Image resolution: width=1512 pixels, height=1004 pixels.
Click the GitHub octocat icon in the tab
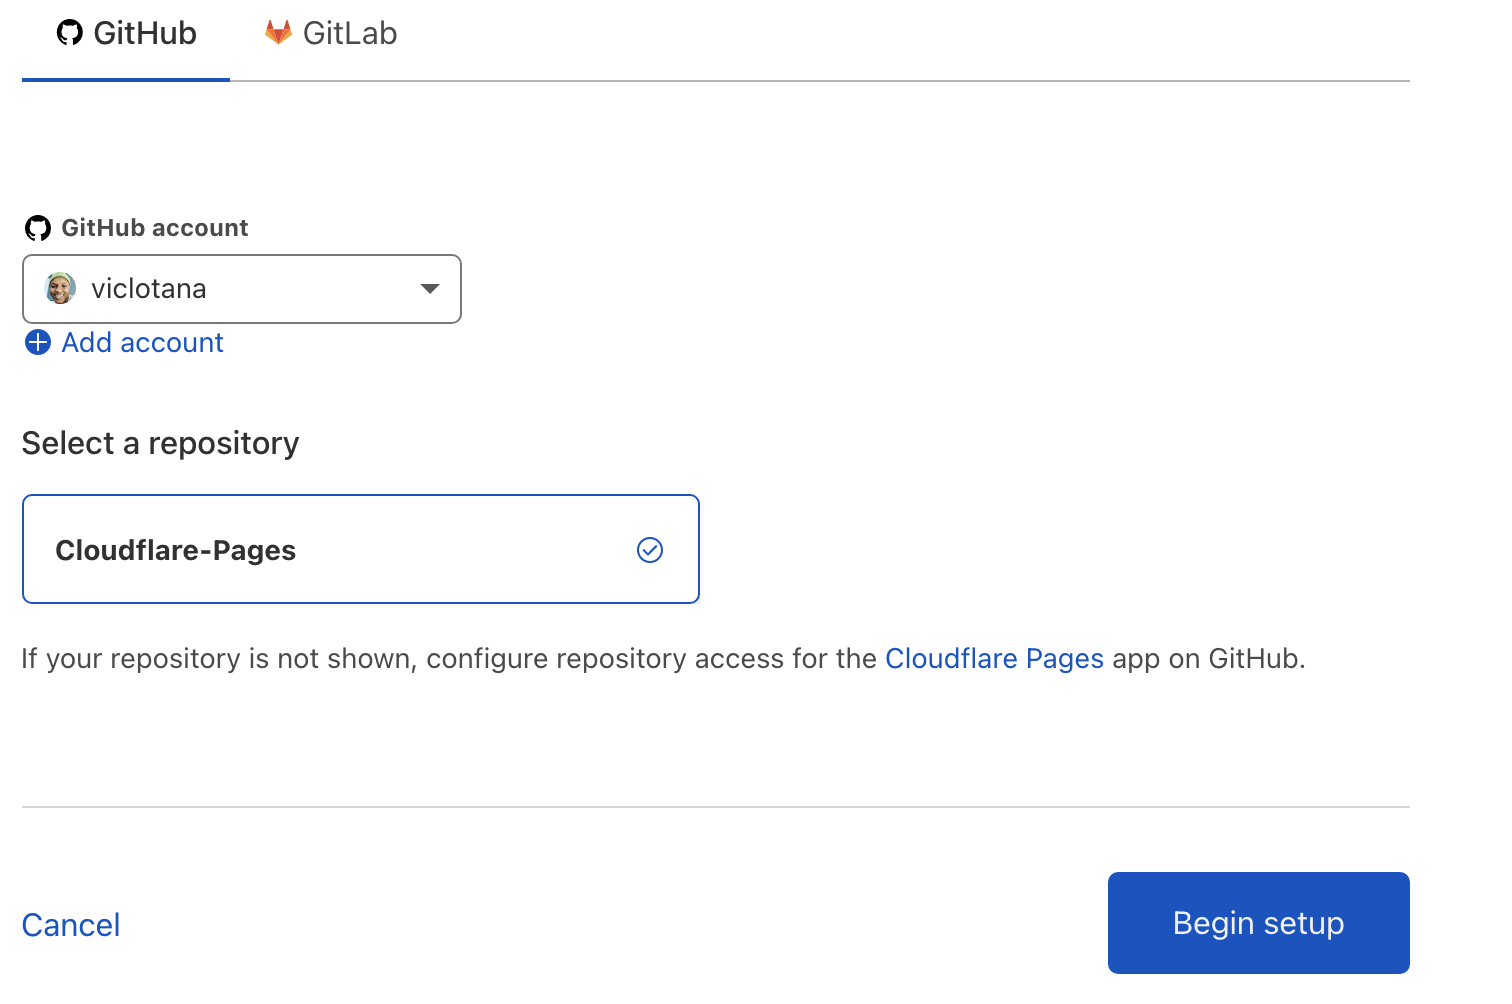point(69,33)
